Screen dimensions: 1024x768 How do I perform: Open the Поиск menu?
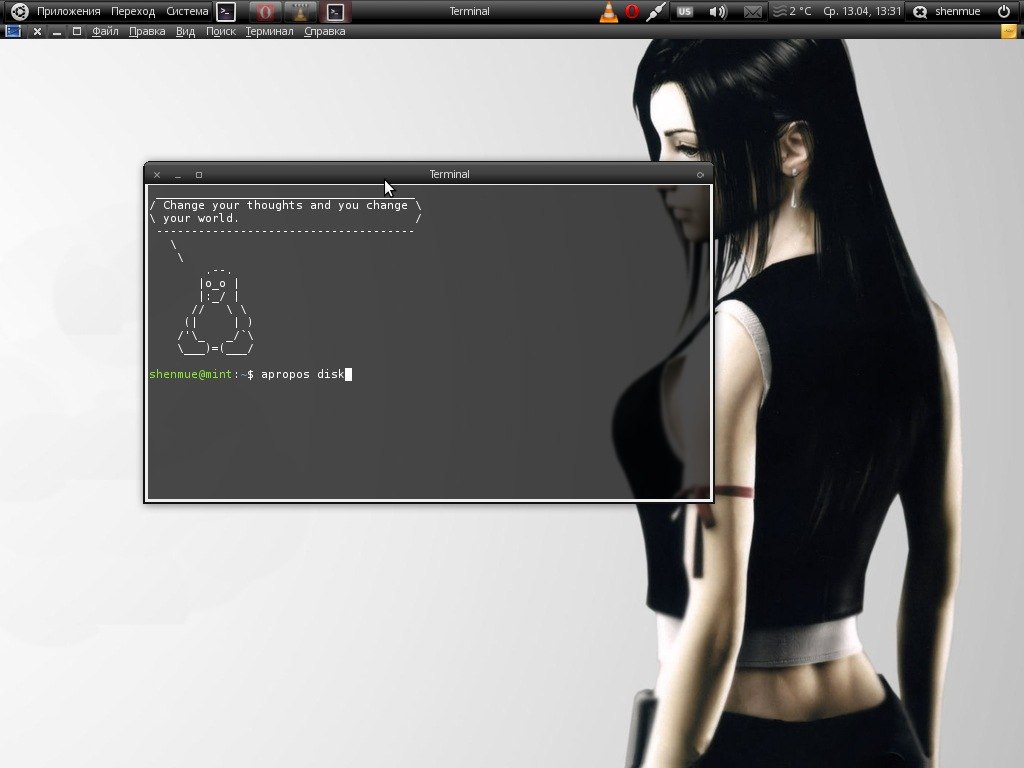click(x=221, y=31)
